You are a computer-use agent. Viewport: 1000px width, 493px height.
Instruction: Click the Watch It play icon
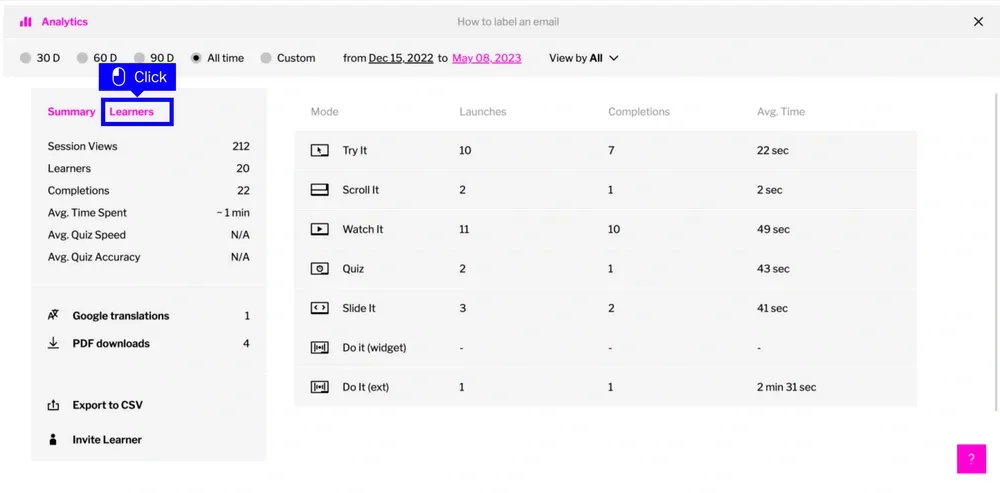click(x=320, y=229)
